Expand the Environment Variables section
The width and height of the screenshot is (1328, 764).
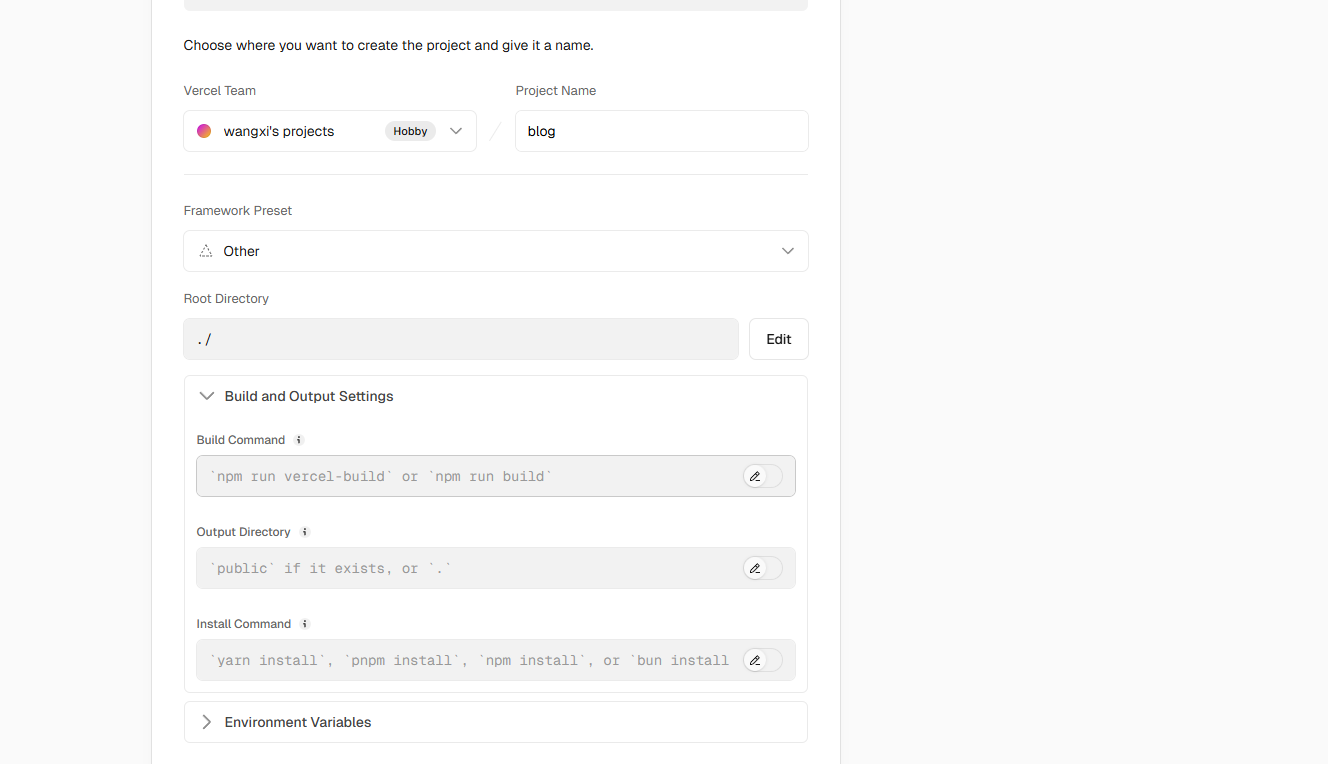(x=207, y=722)
